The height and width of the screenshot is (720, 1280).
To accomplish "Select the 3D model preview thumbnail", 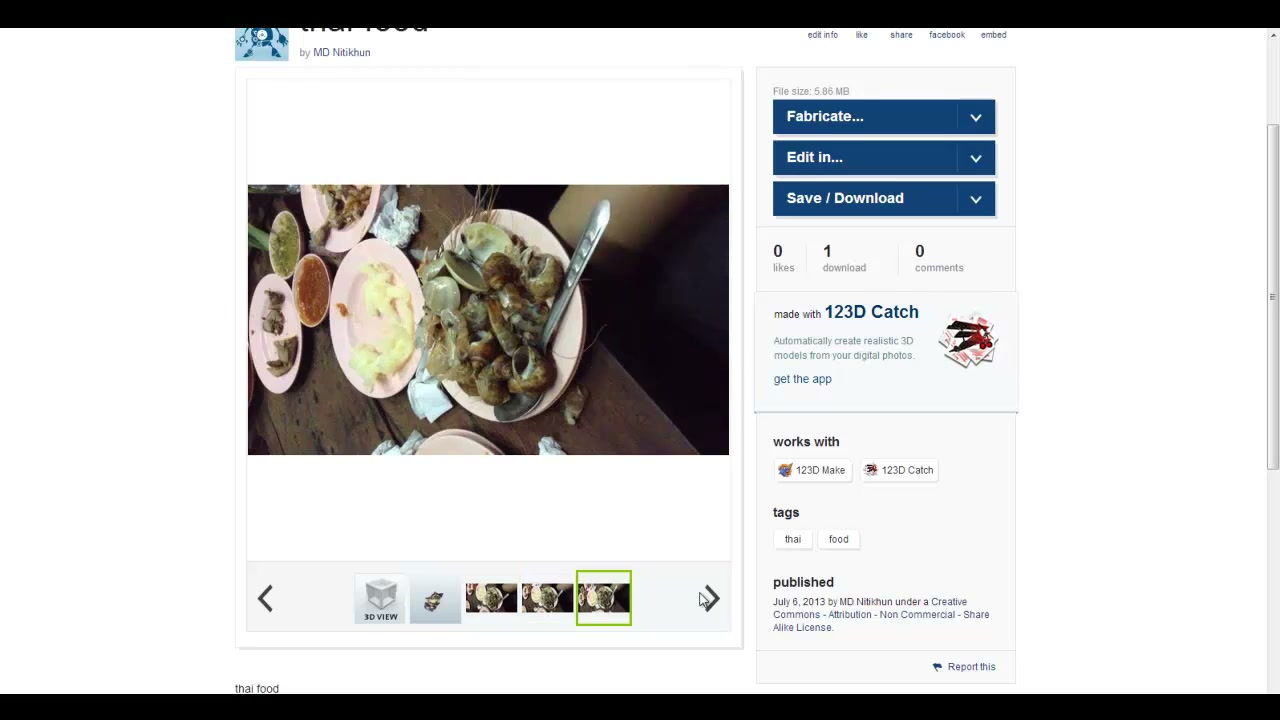I will pos(435,599).
